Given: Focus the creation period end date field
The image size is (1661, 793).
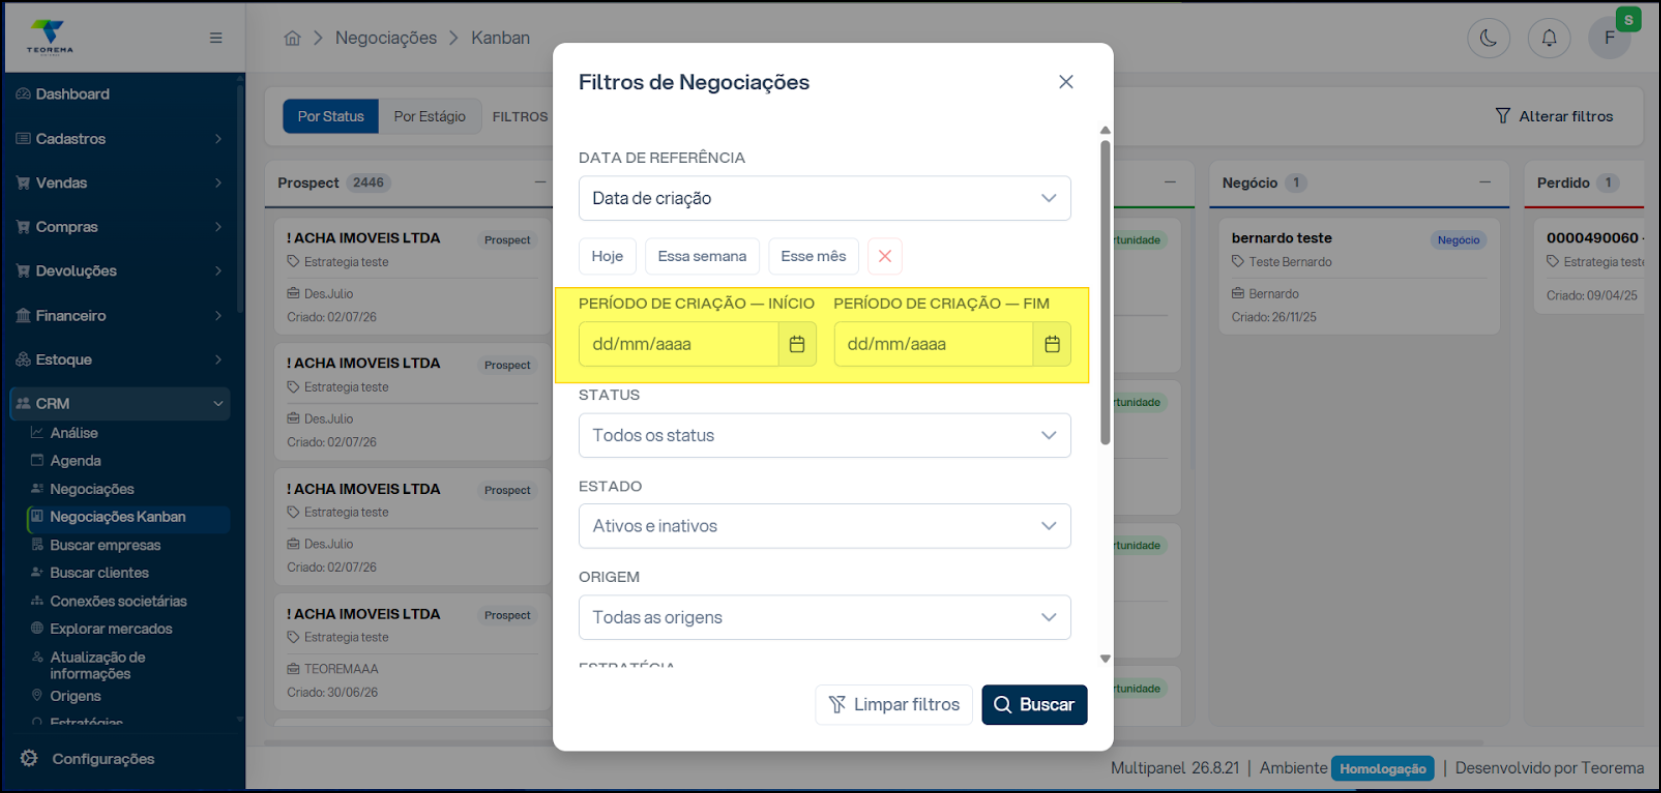Looking at the screenshot, I should click(x=934, y=344).
